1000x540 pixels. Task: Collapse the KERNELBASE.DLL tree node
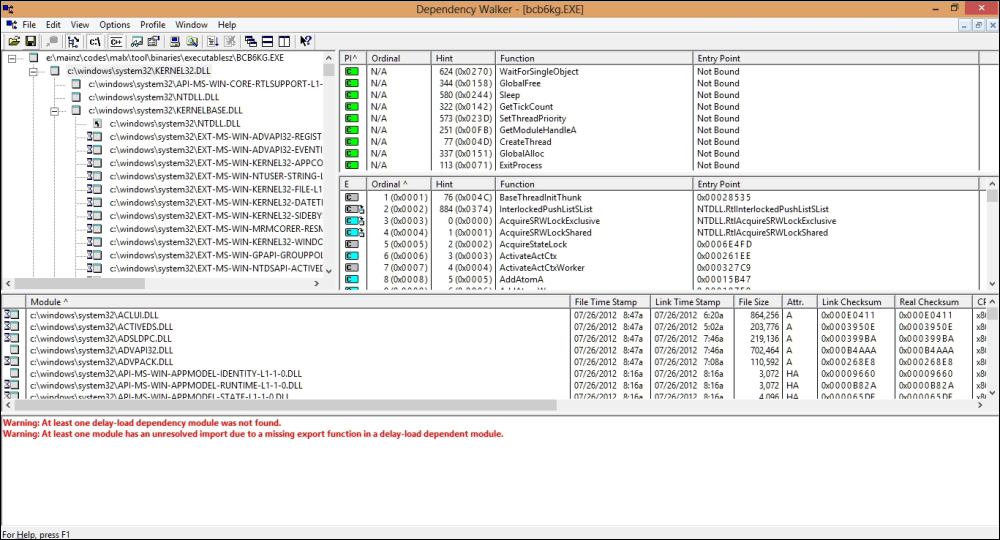54,110
